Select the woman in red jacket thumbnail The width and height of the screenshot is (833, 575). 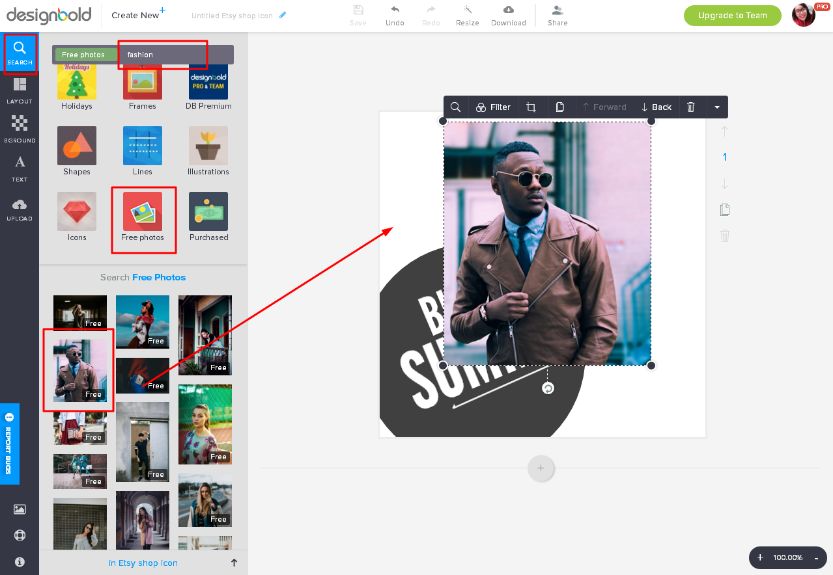coord(142,322)
